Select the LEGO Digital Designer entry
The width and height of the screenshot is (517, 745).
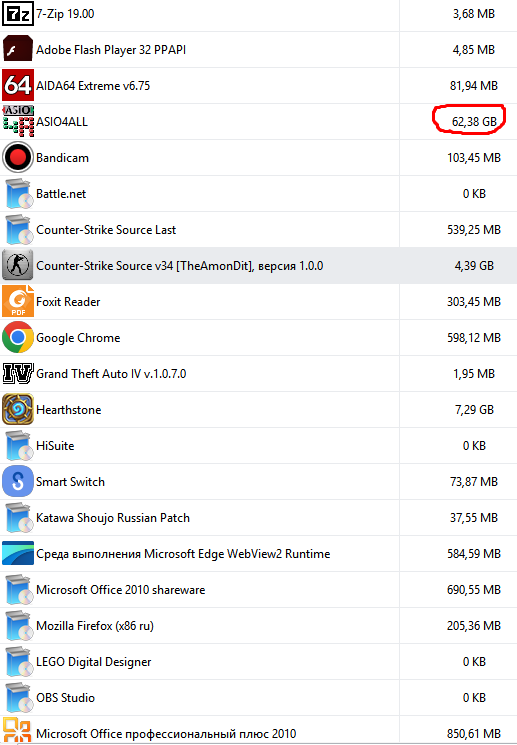point(258,662)
